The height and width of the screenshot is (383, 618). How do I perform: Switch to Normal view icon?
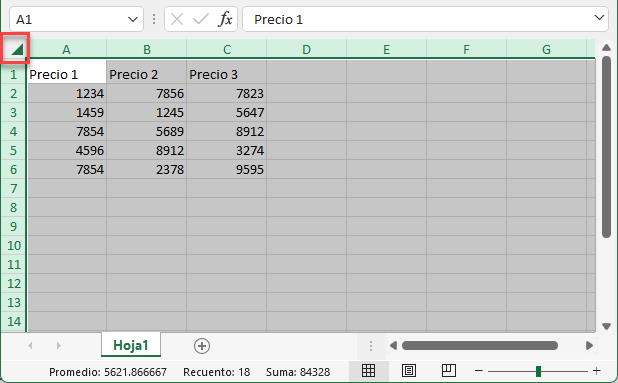point(369,371)
